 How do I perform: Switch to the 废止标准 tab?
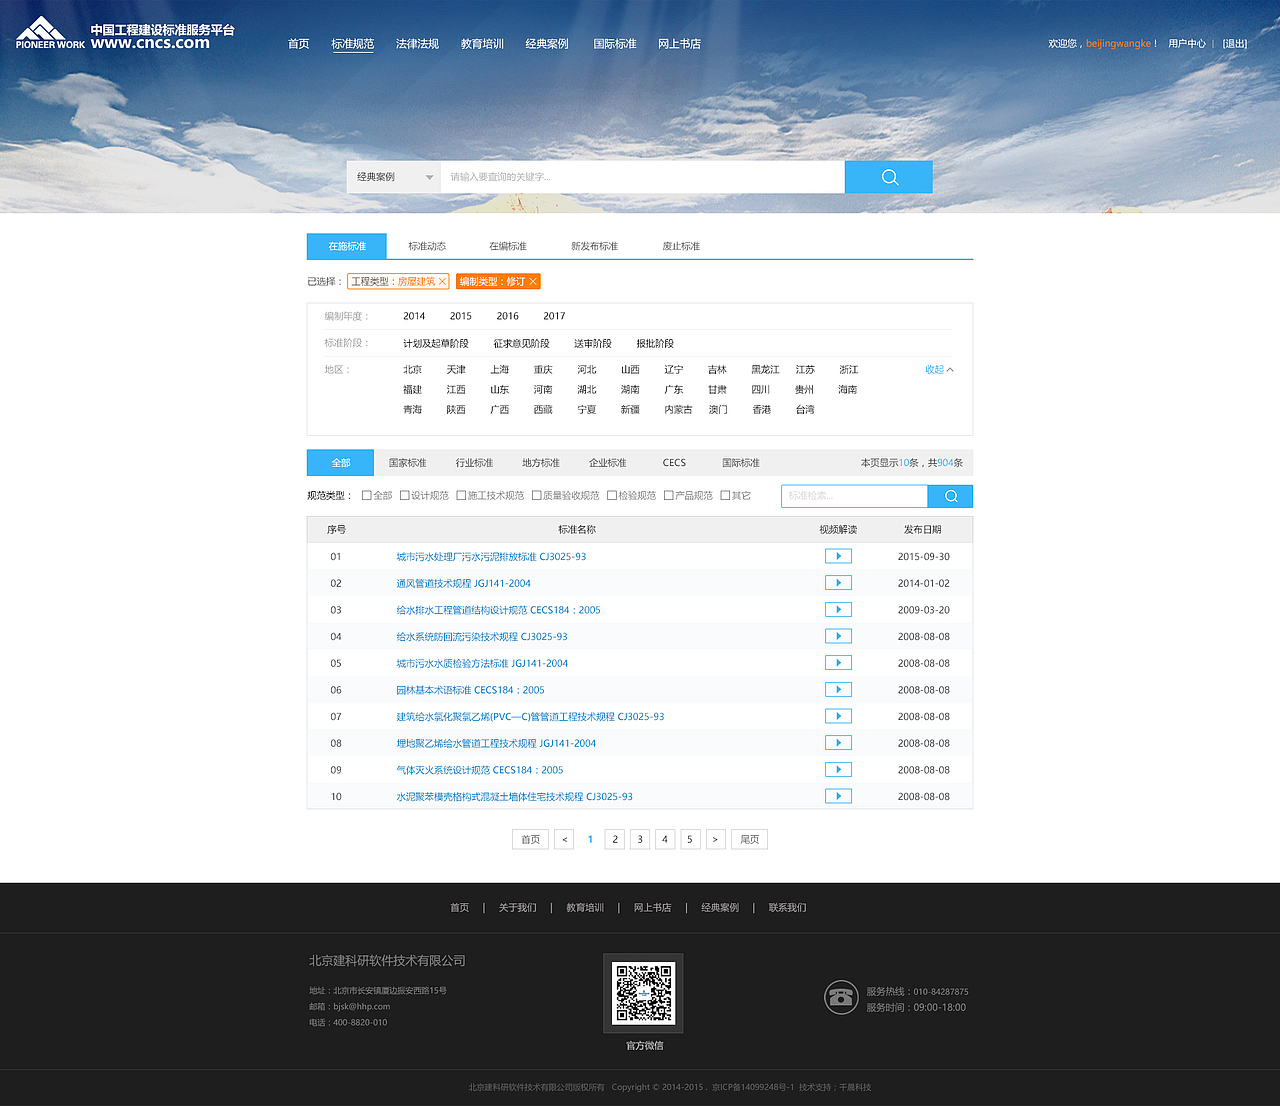681,246
